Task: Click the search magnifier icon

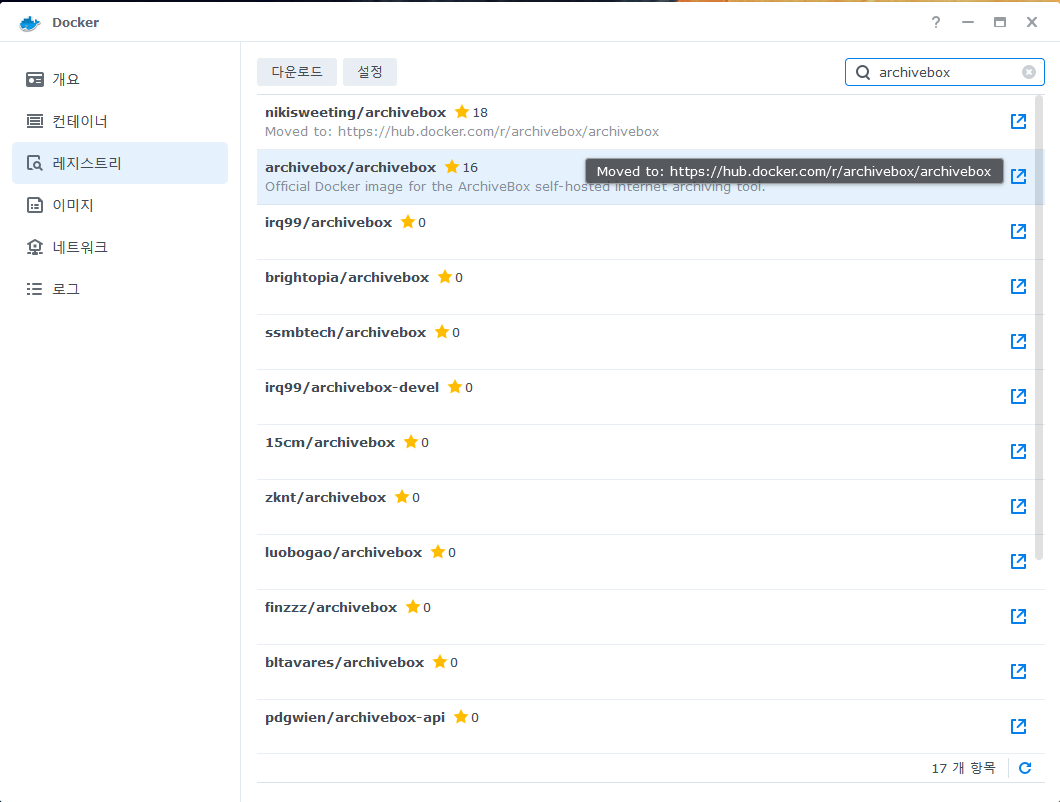Action: coord(863,72)
